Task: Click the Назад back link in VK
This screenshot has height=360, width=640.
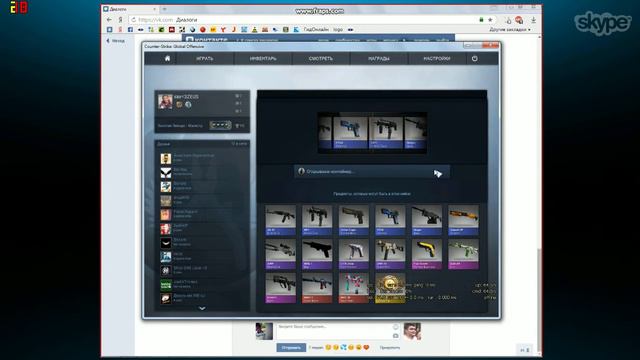Action: click(116, 41)
